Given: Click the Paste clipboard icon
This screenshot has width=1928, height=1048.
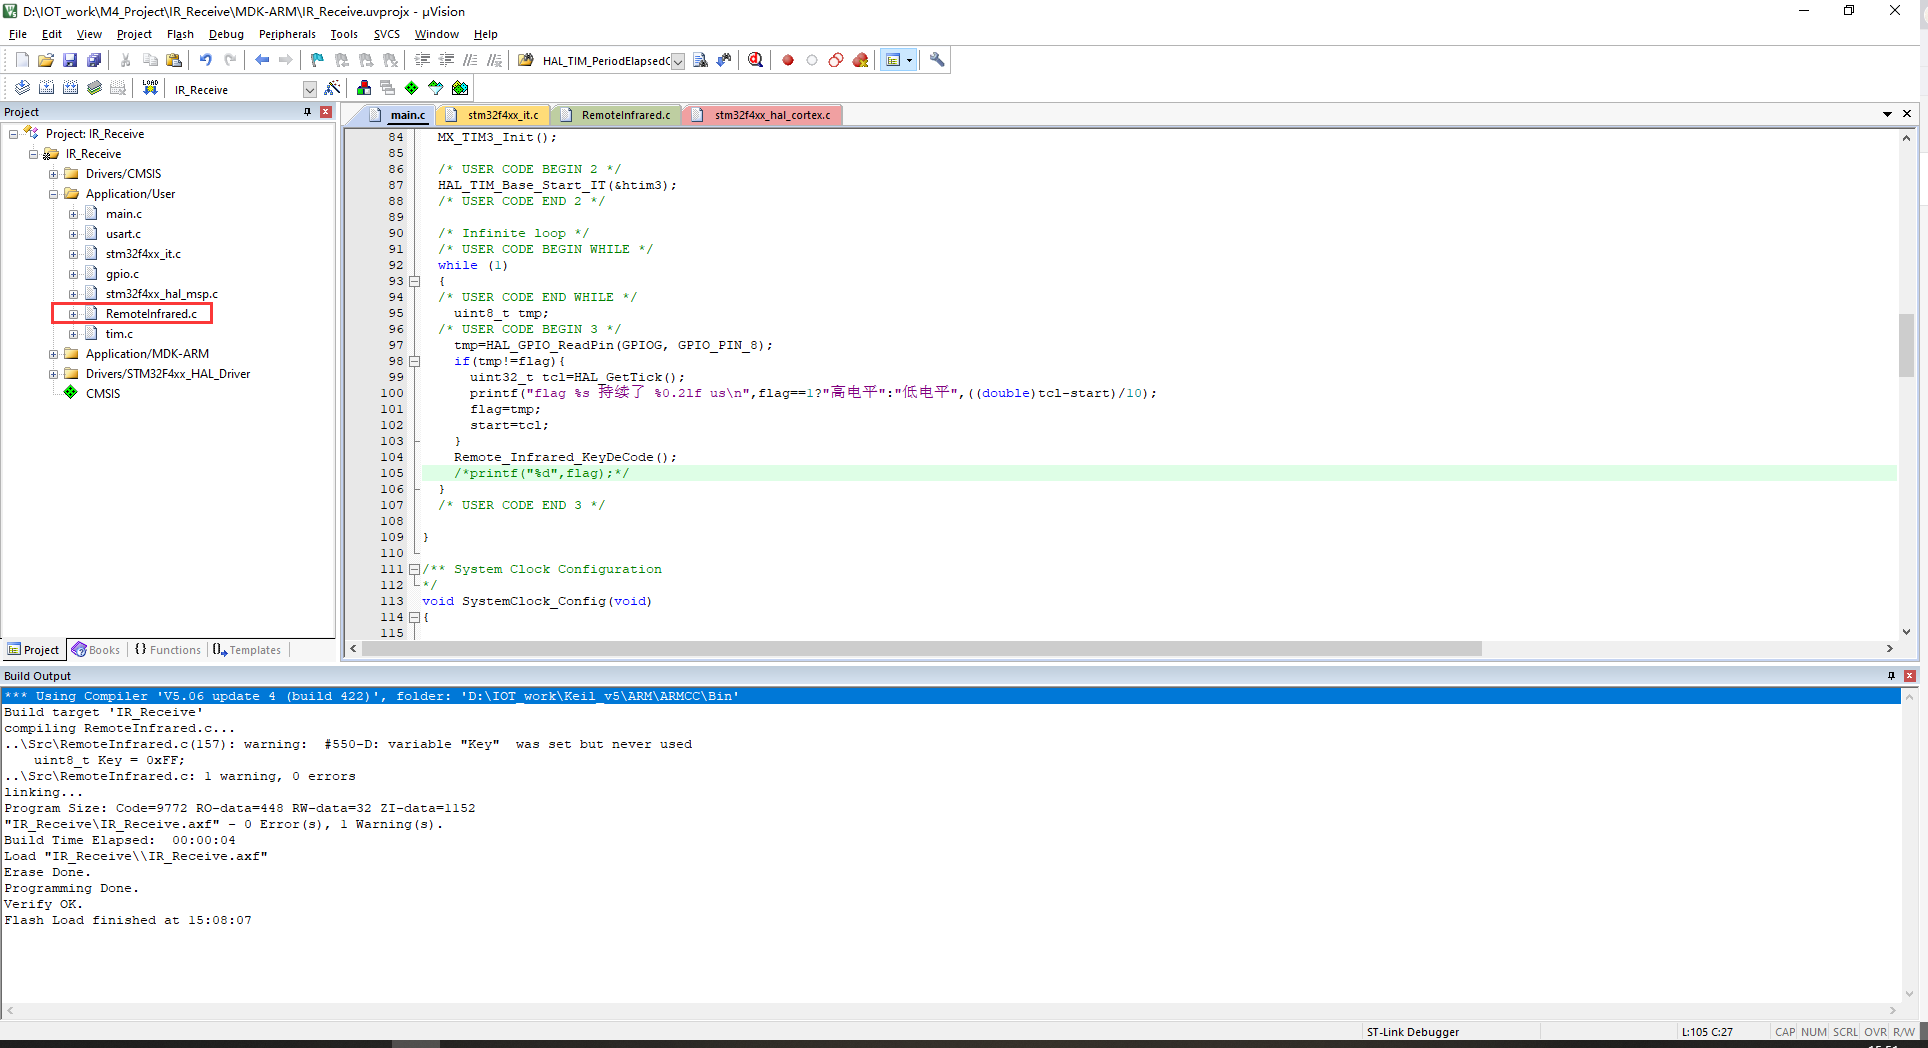Looking at the screenshot, I should [x=174, y=60].
